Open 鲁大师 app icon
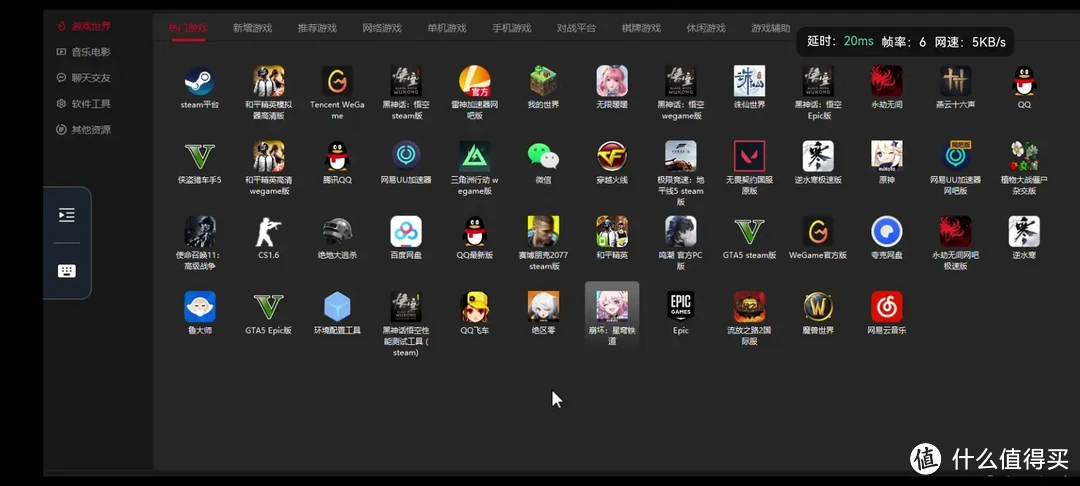 200,306
